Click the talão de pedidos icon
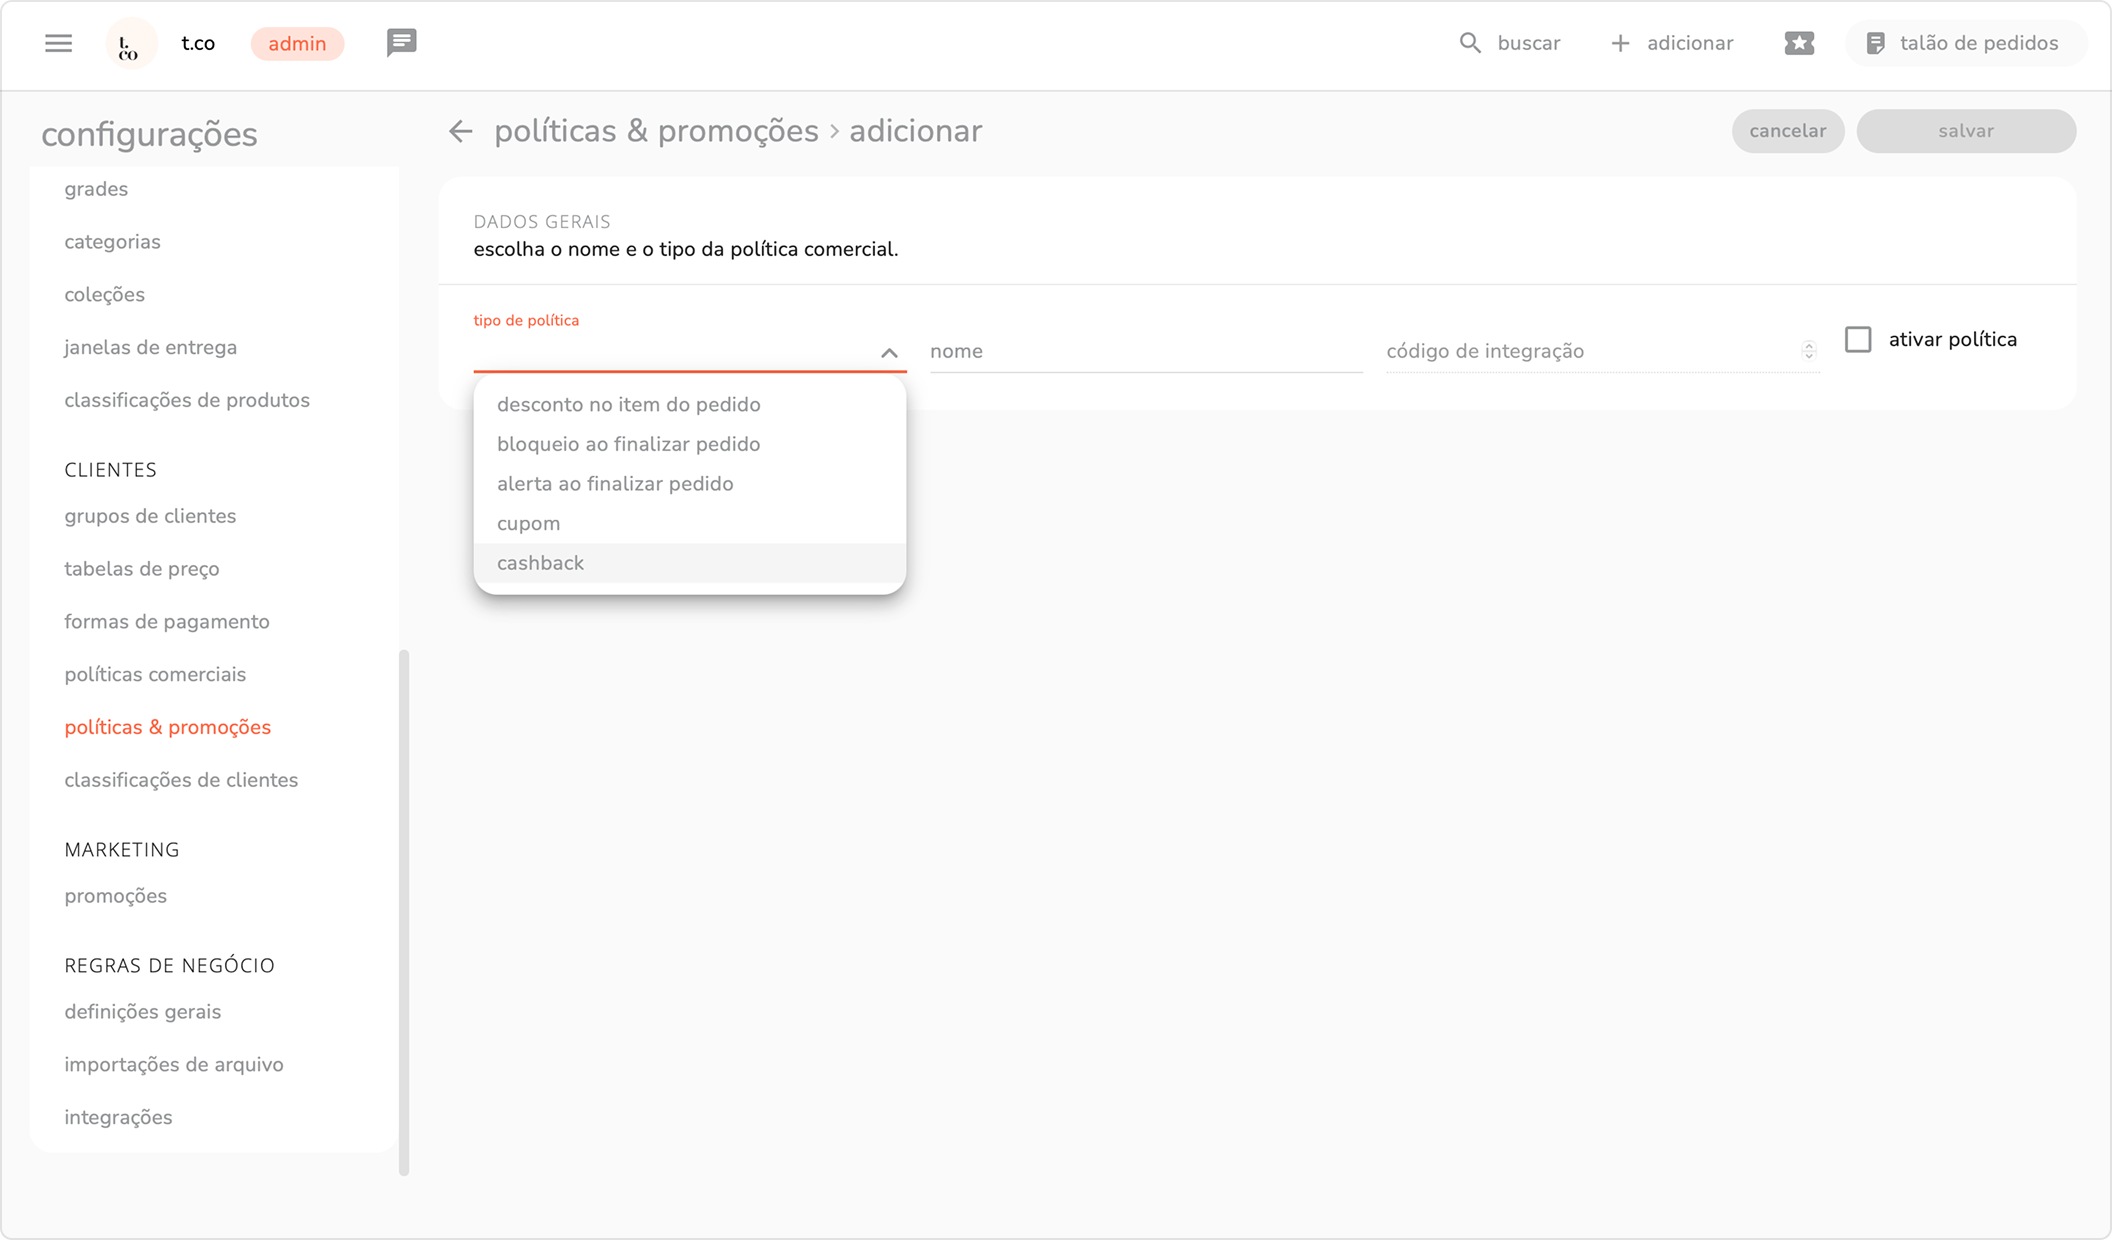This screenshot has width=2112, height=1240. click(x=1876, y=43)
